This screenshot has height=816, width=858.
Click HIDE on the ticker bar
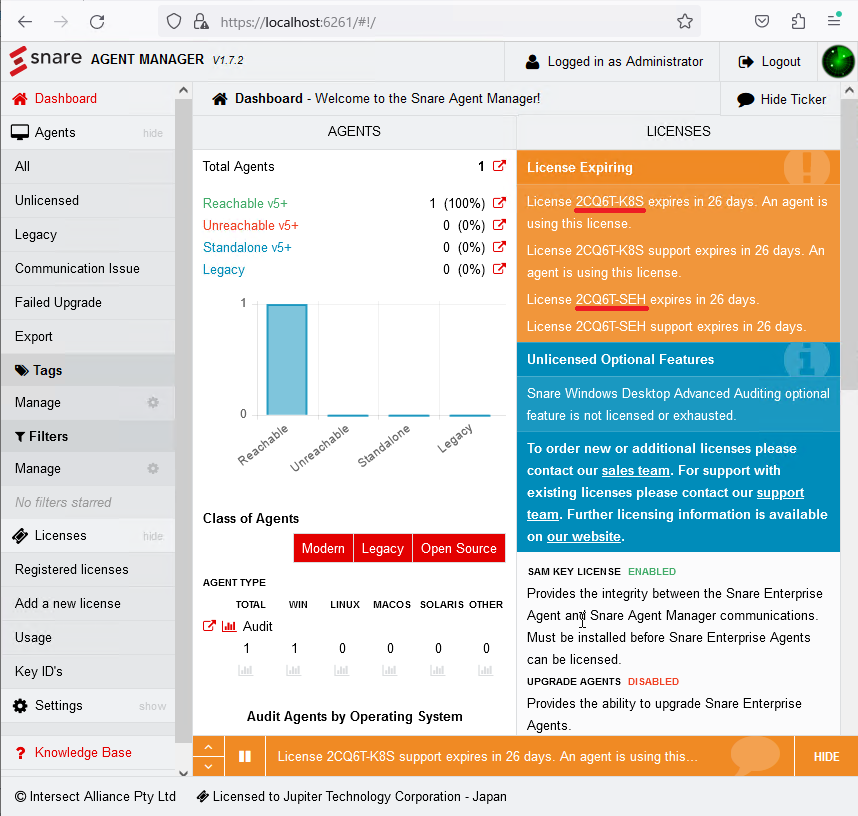coord(826,756)
